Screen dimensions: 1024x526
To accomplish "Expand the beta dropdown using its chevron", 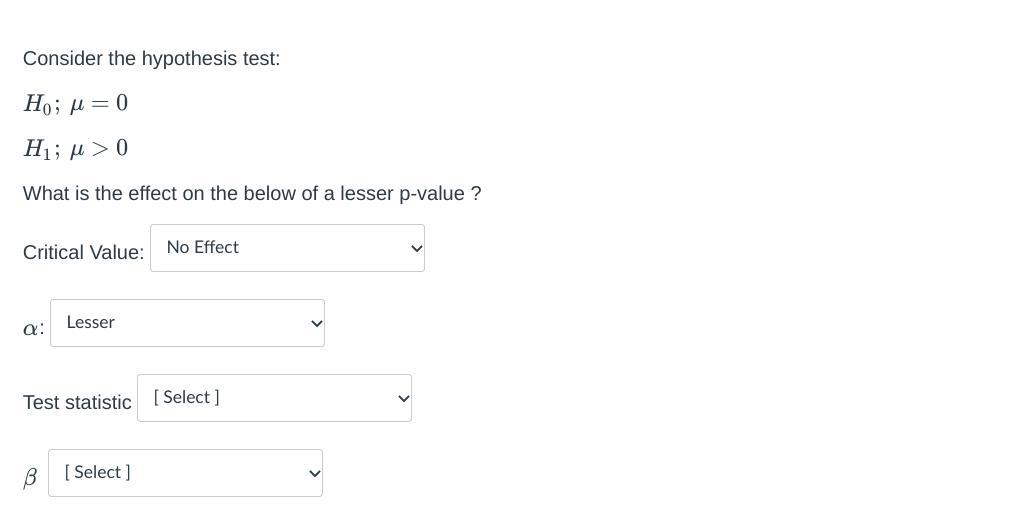I will point(315,473).
